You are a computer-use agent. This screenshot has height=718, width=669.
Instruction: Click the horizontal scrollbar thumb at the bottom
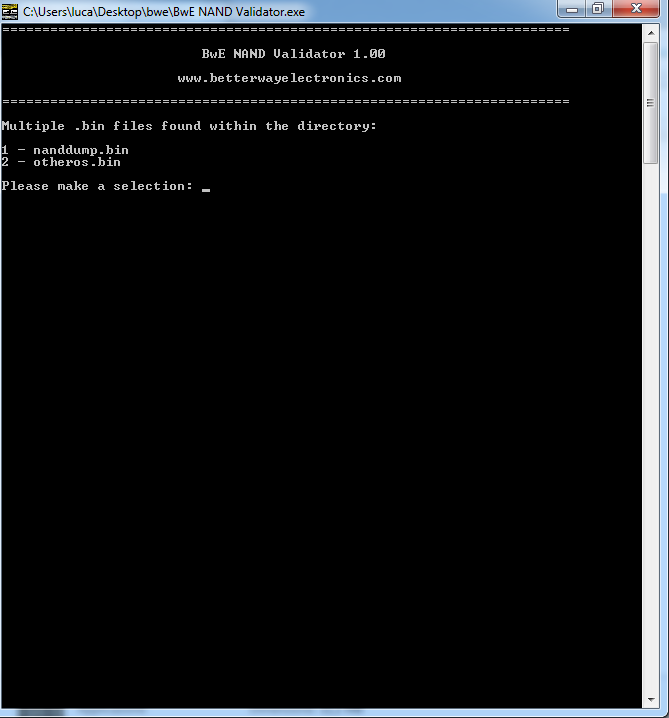(40, 713)
